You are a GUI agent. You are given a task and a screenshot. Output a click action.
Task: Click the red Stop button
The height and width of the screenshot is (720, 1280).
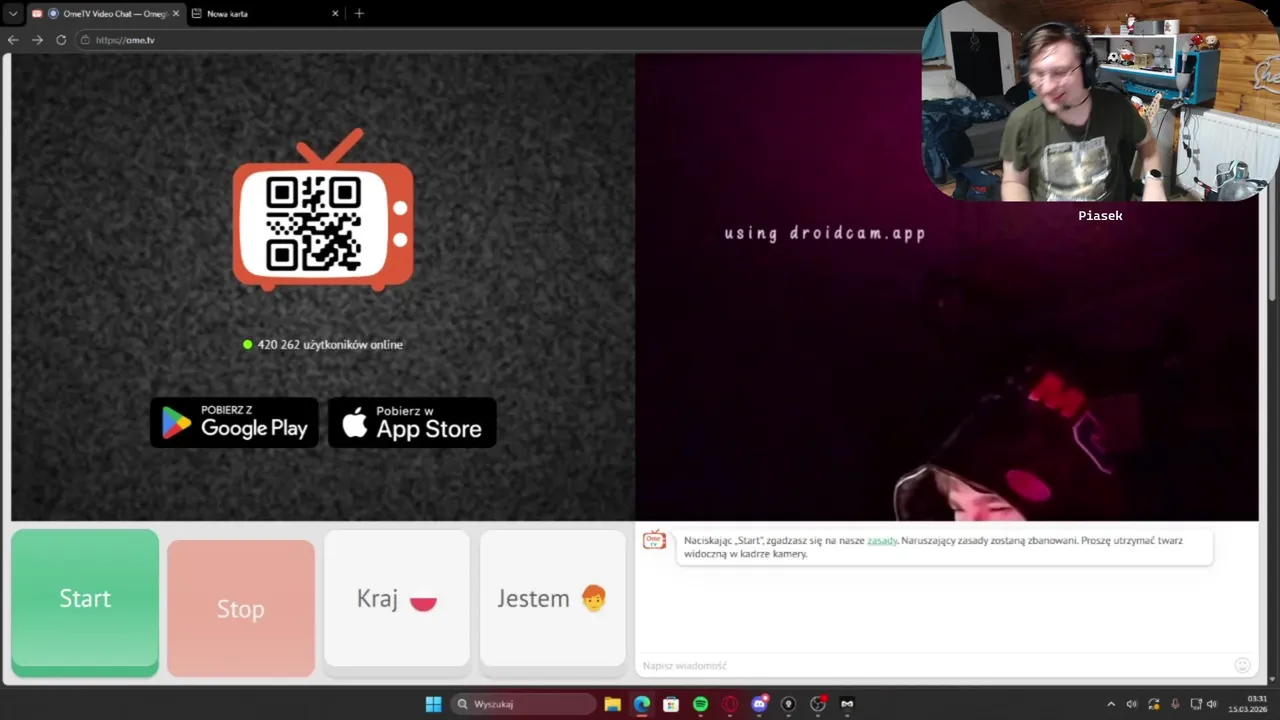241,608
